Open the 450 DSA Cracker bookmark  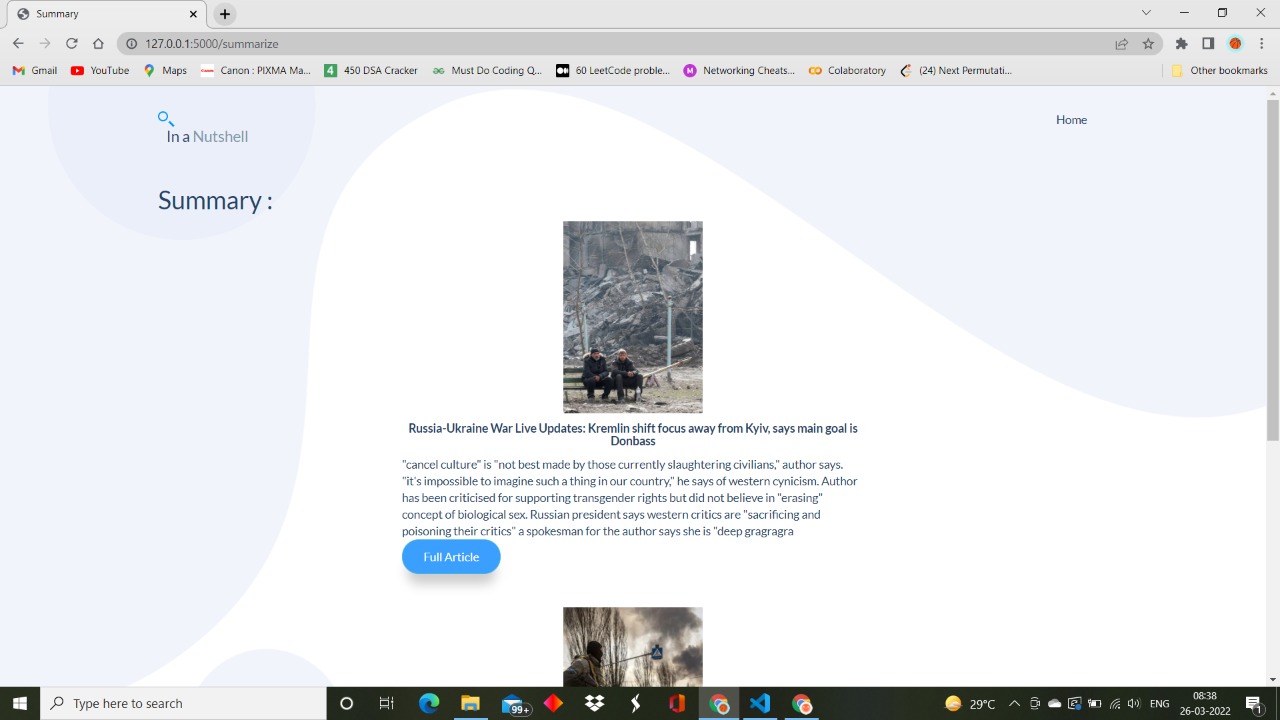click(371, 70)
